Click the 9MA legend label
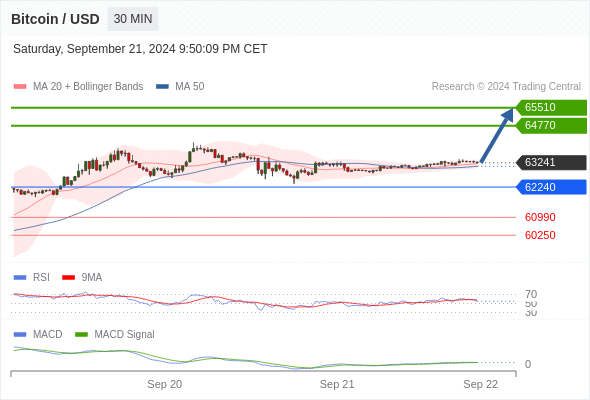 [92, 278]
